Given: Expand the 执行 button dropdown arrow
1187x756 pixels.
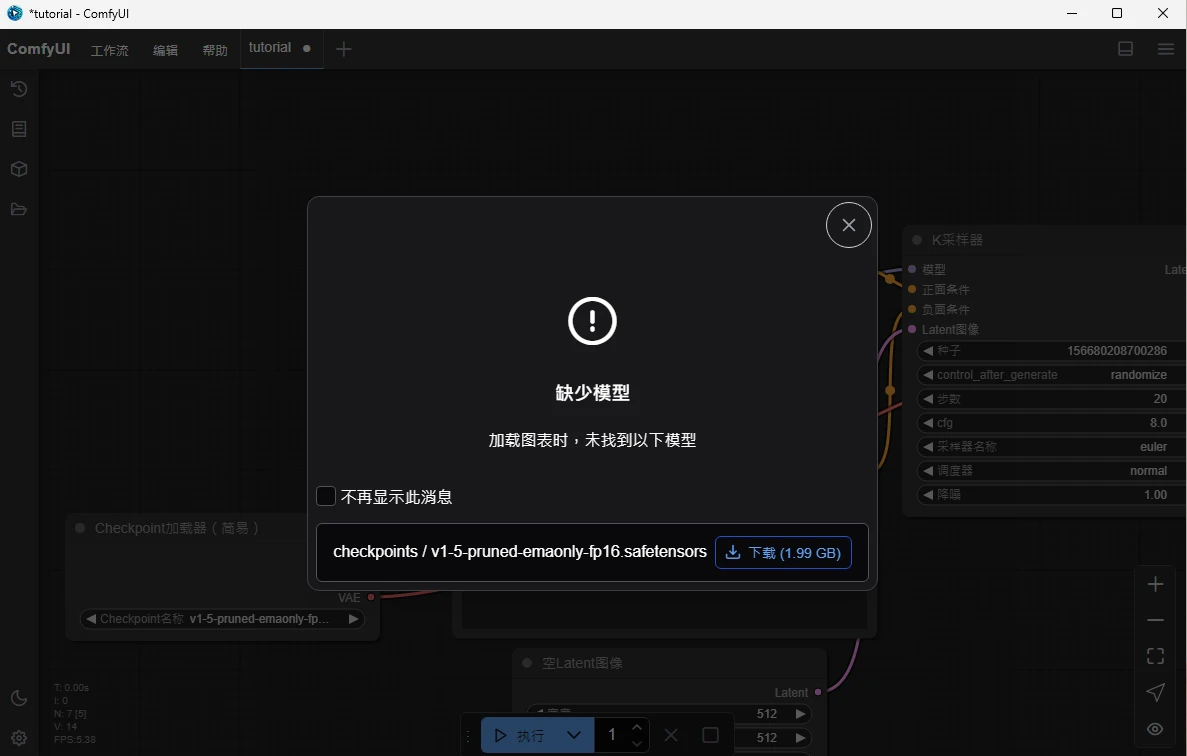Looking at the screenshot, I should 573,735.
